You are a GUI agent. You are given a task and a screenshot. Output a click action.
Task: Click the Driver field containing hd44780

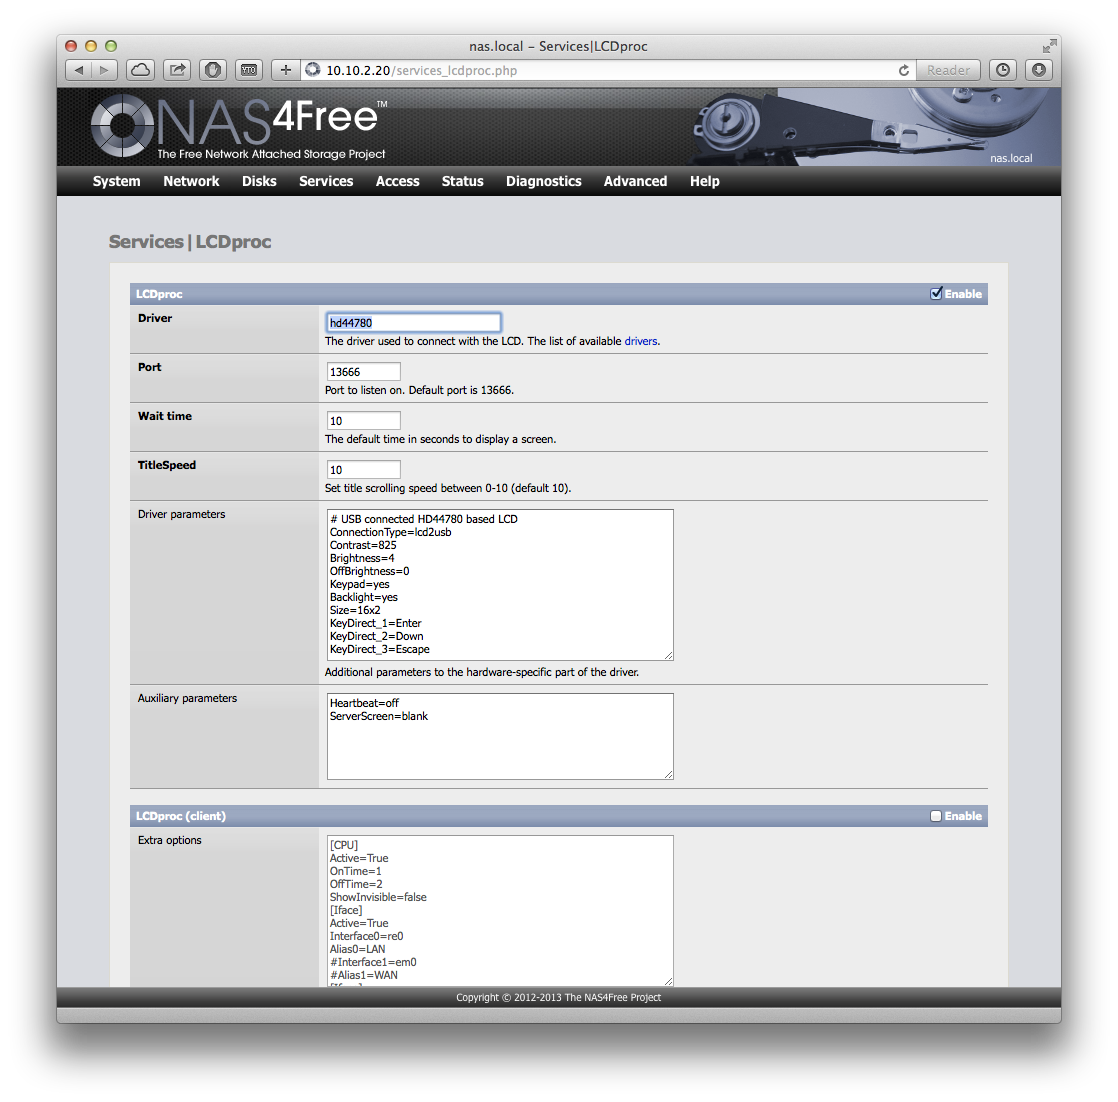414,323
